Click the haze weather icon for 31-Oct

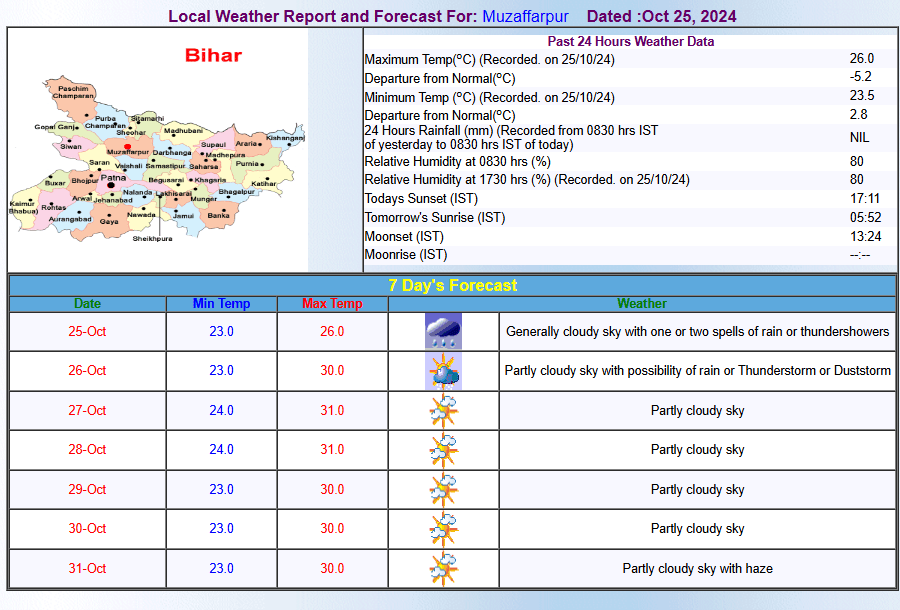pyautogui.click(x=443, y=569)
